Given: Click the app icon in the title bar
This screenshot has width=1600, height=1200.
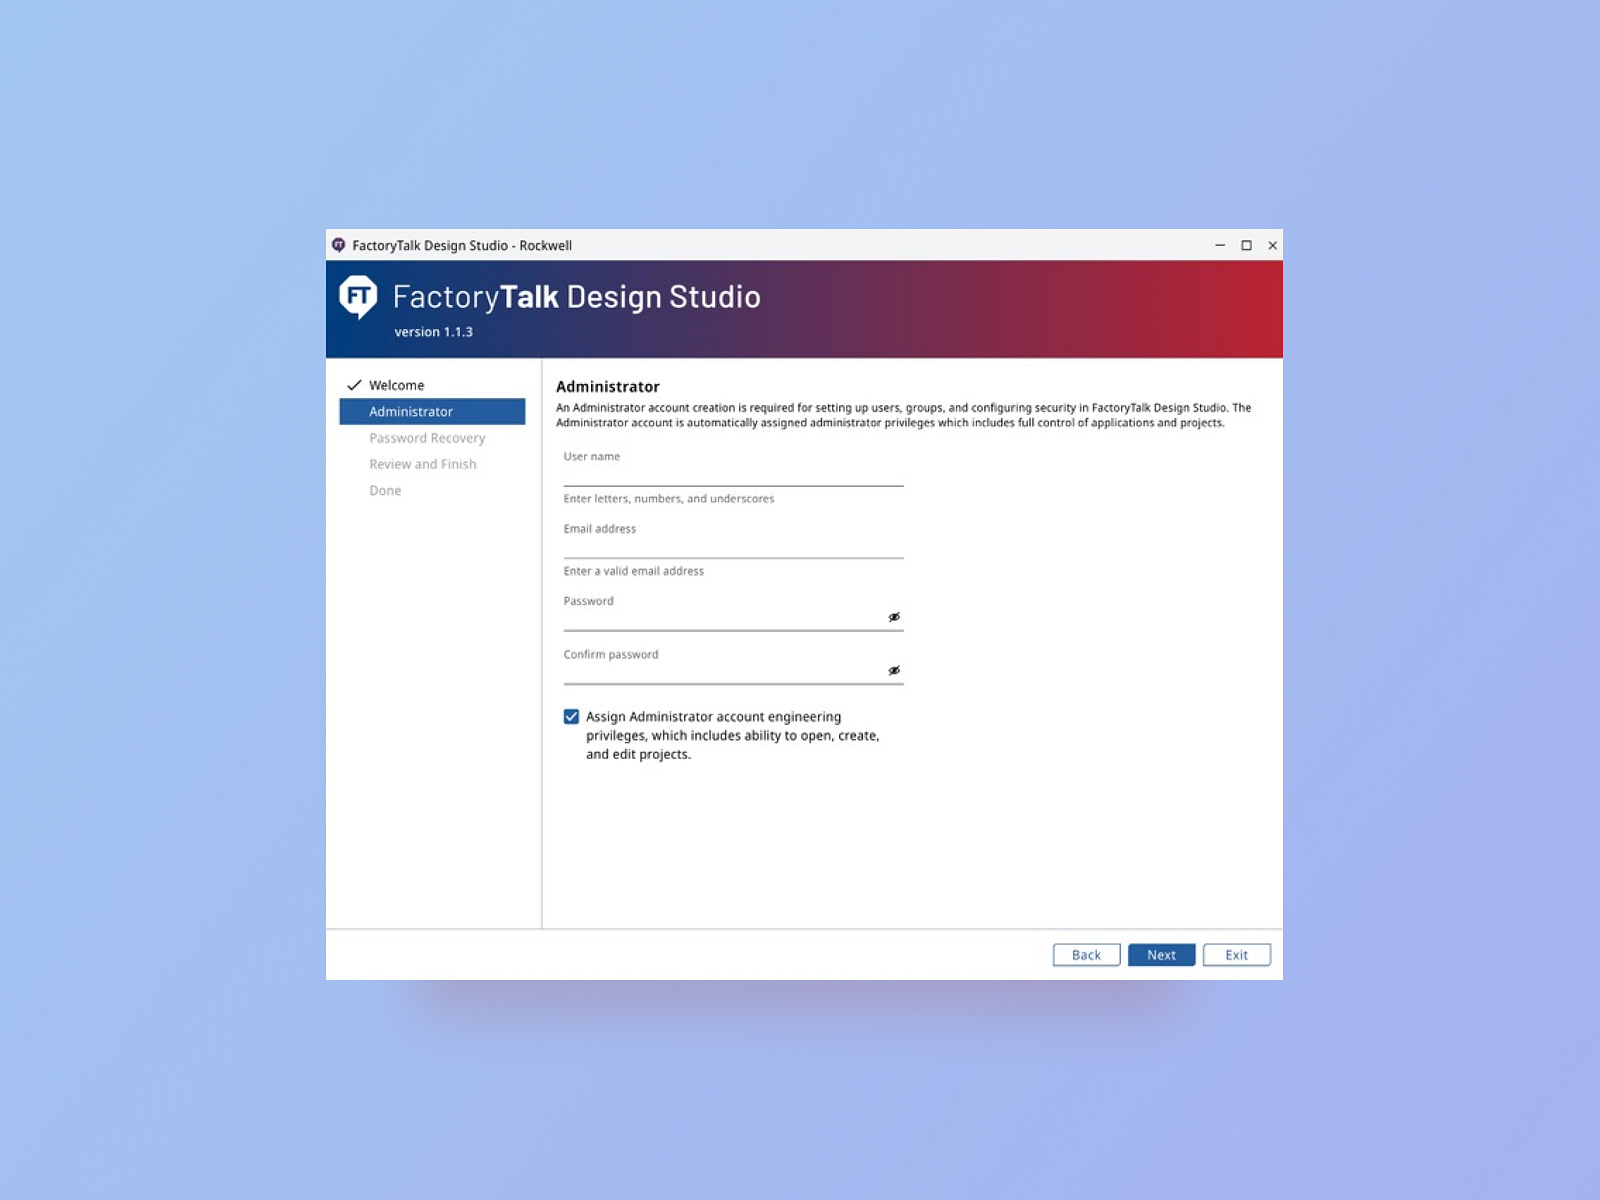Looking at the screenshot, I should pos(341,245).
